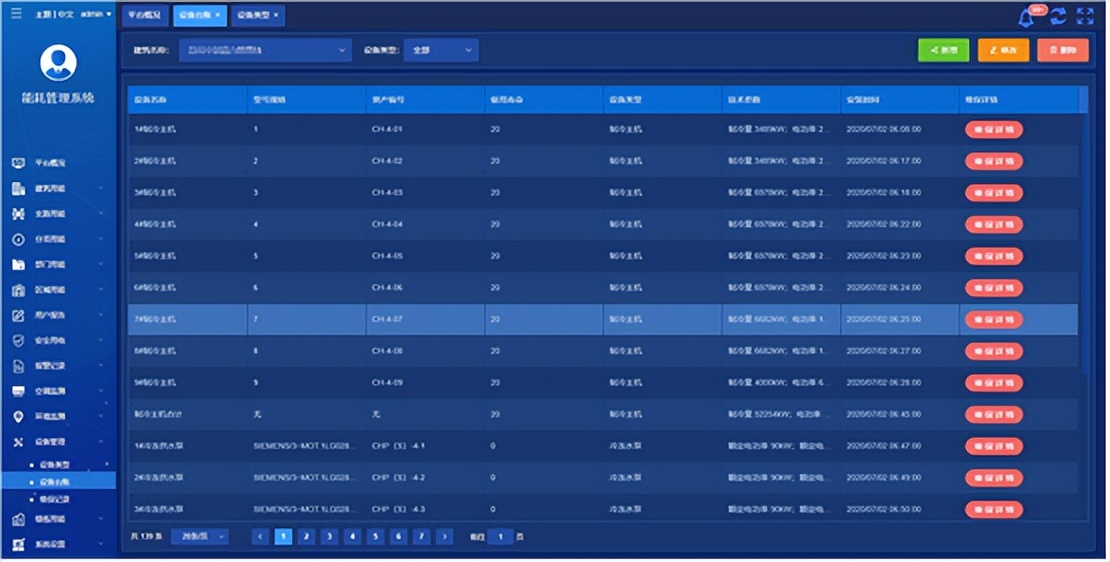
Task: Click the refresh arrows icon in header
Action: (x=1057, y=17)
